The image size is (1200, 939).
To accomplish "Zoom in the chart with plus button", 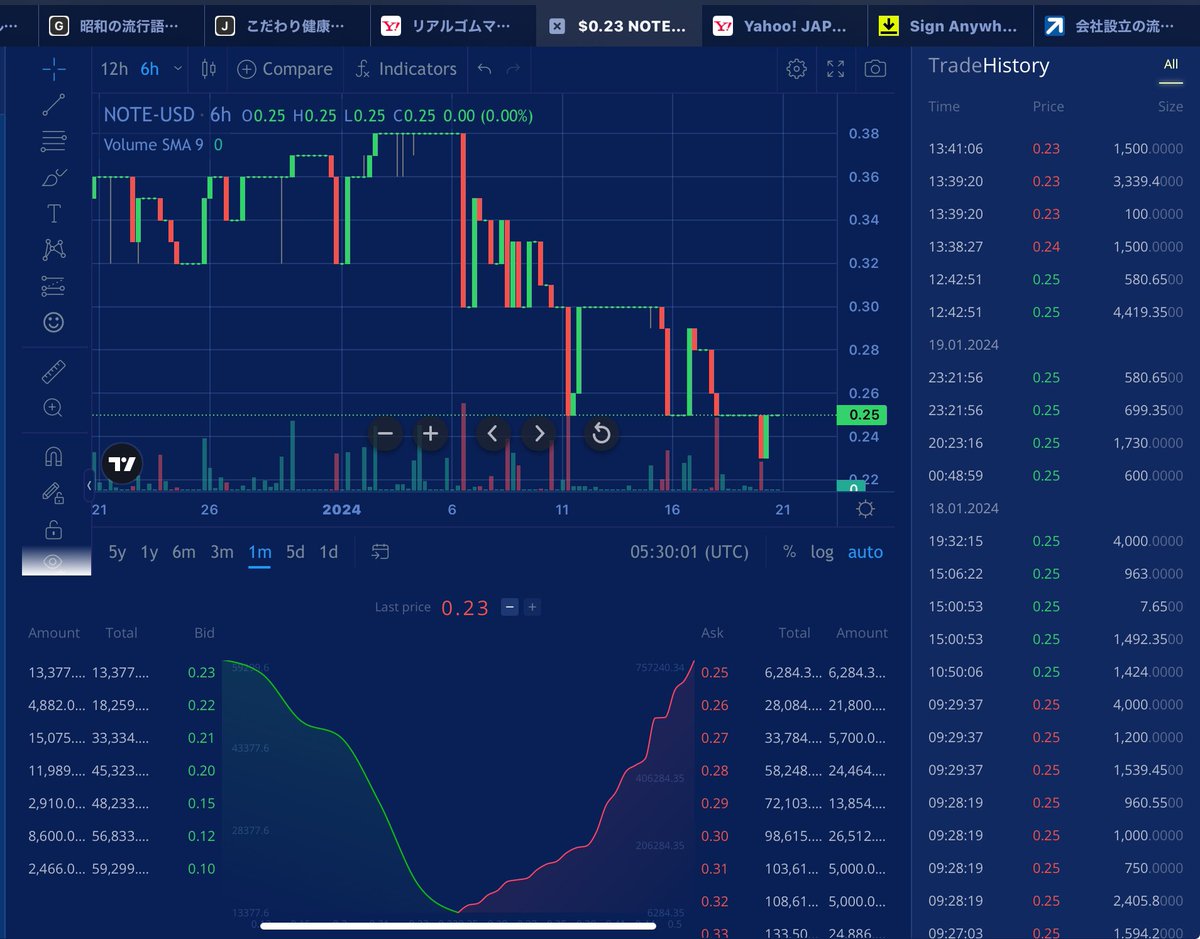I will 431,434.
